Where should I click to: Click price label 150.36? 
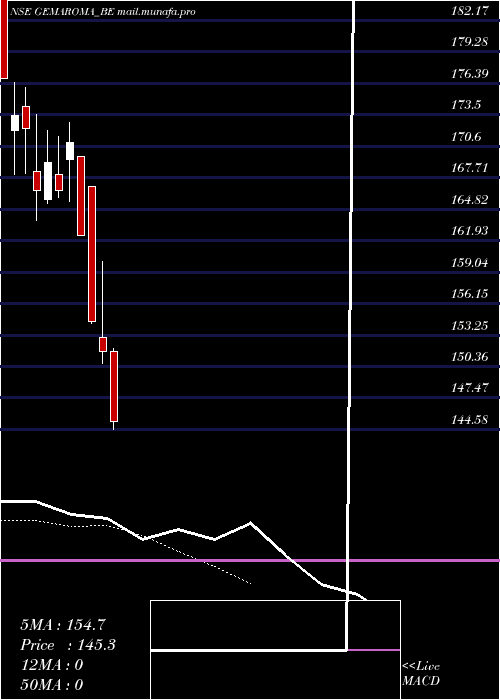click(x=470, y=357)
